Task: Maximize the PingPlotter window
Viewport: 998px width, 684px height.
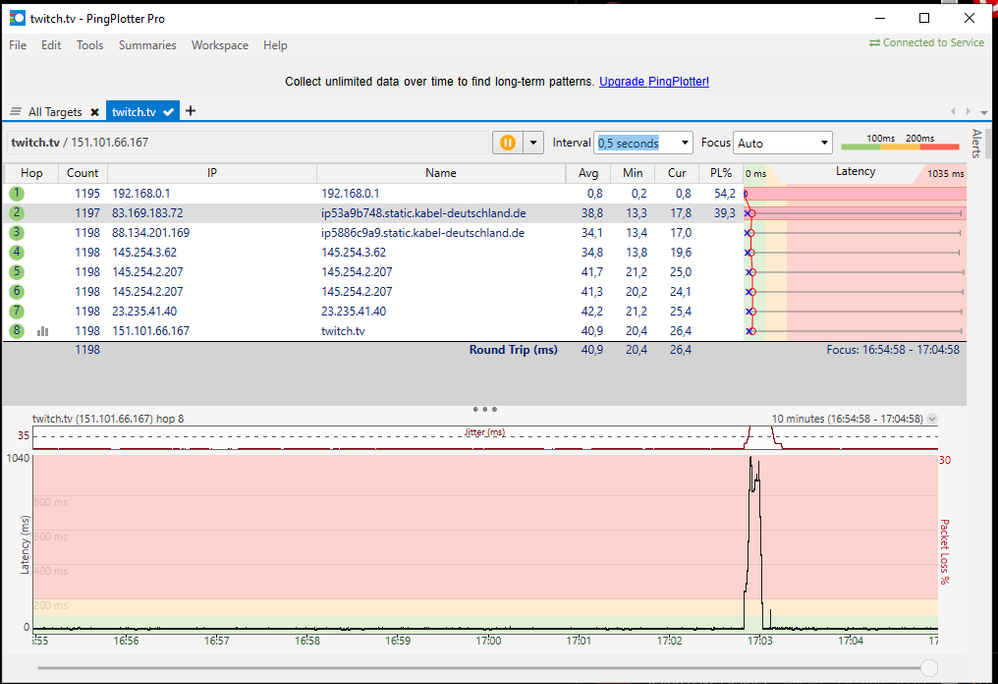Action: coord(924,18)
